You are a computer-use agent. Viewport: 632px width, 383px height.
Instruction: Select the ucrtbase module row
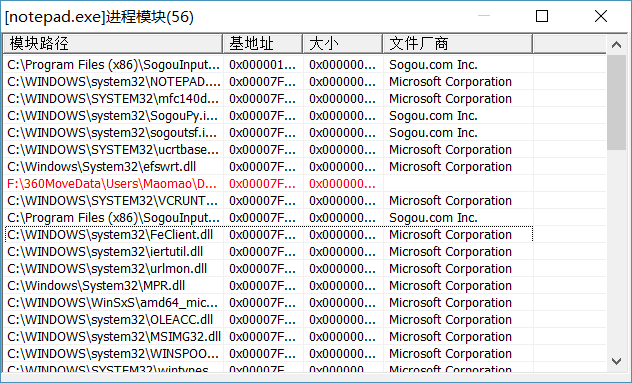[268, 150]
